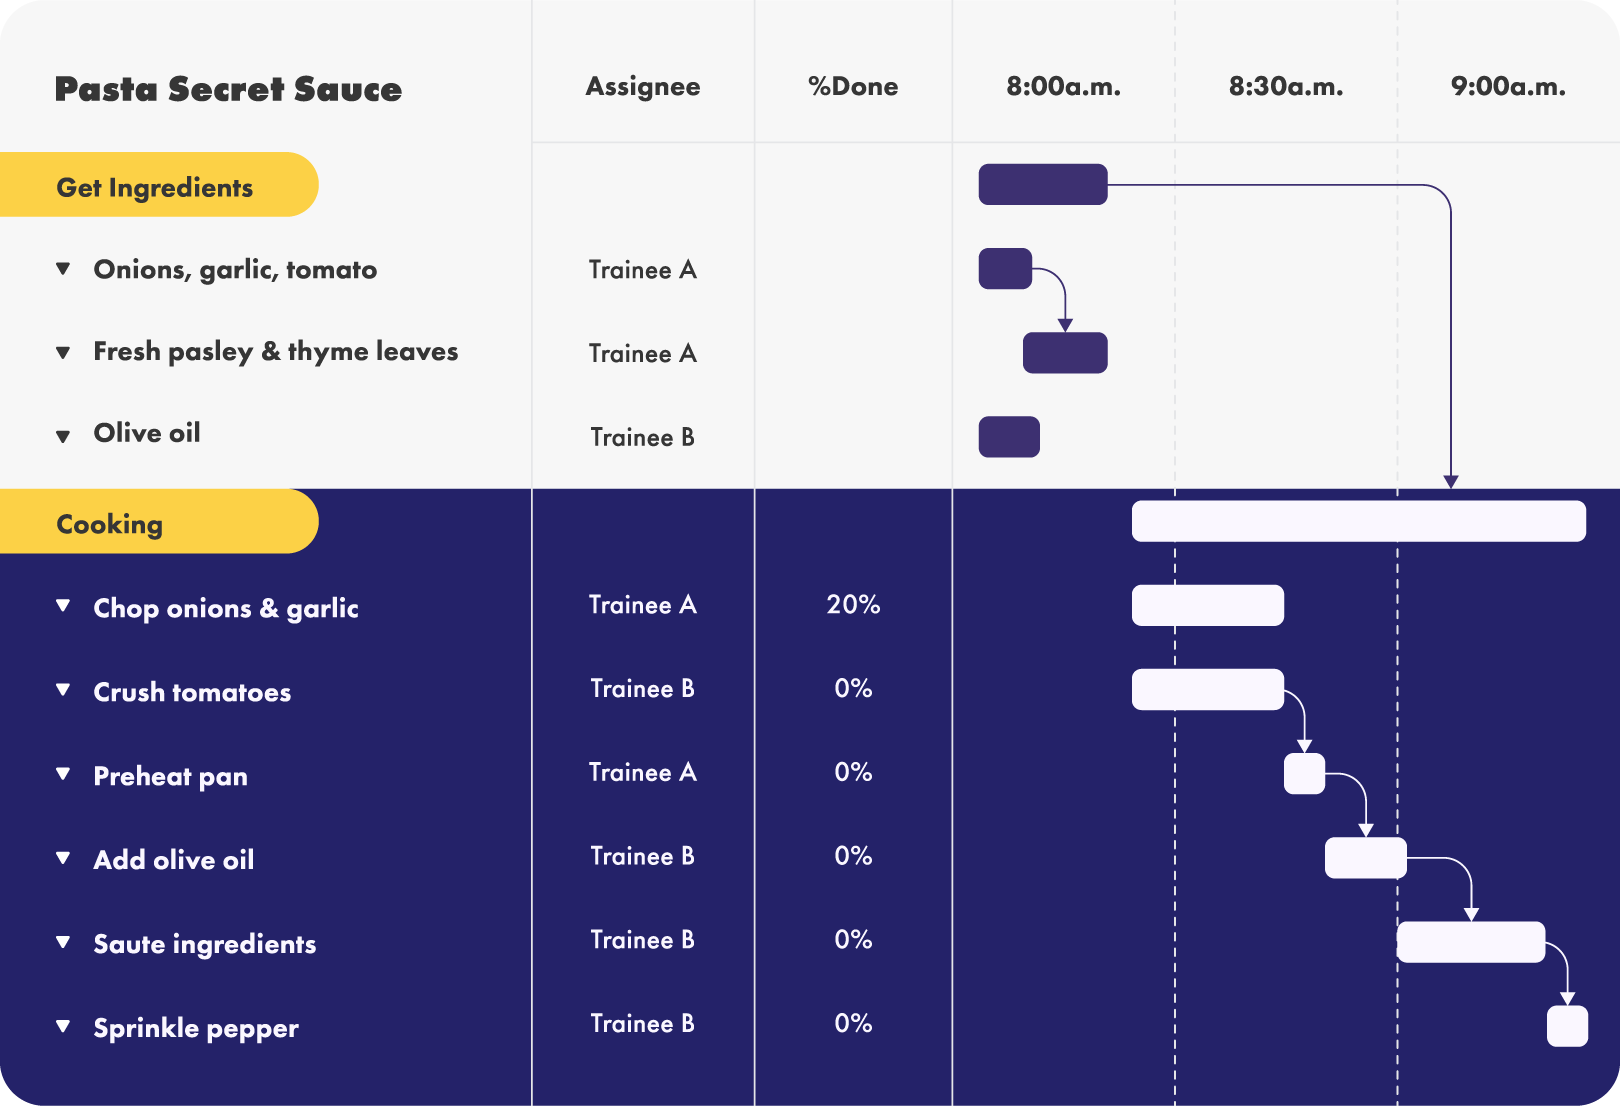Collapse the Onions, garlic, tomato row
This screenshot has height=1106, width=1620.
pyautogui.click(x=63, y=269)
